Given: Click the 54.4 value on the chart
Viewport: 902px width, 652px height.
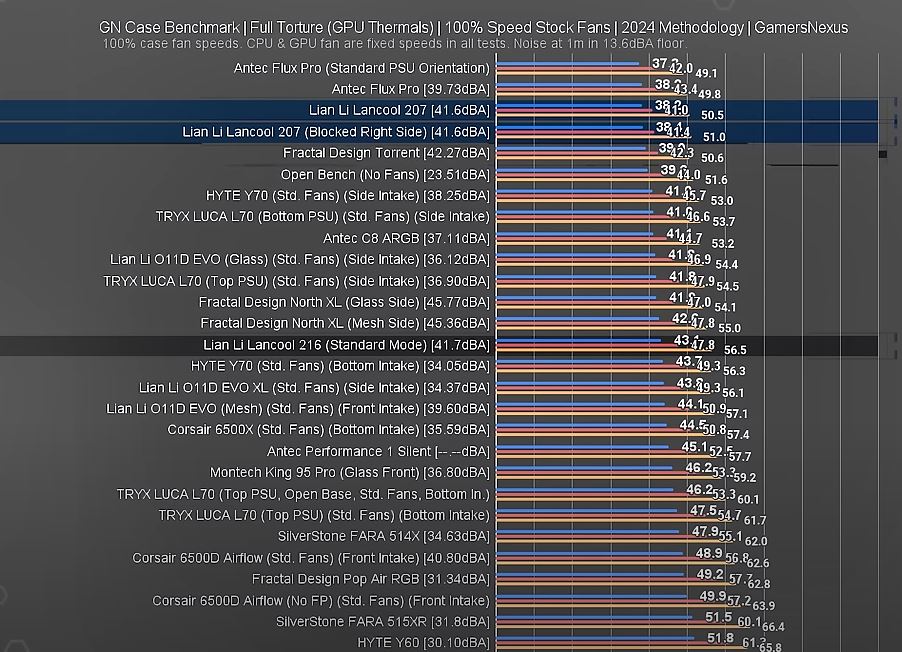Looking at the screenshot, I should [727, 265].
